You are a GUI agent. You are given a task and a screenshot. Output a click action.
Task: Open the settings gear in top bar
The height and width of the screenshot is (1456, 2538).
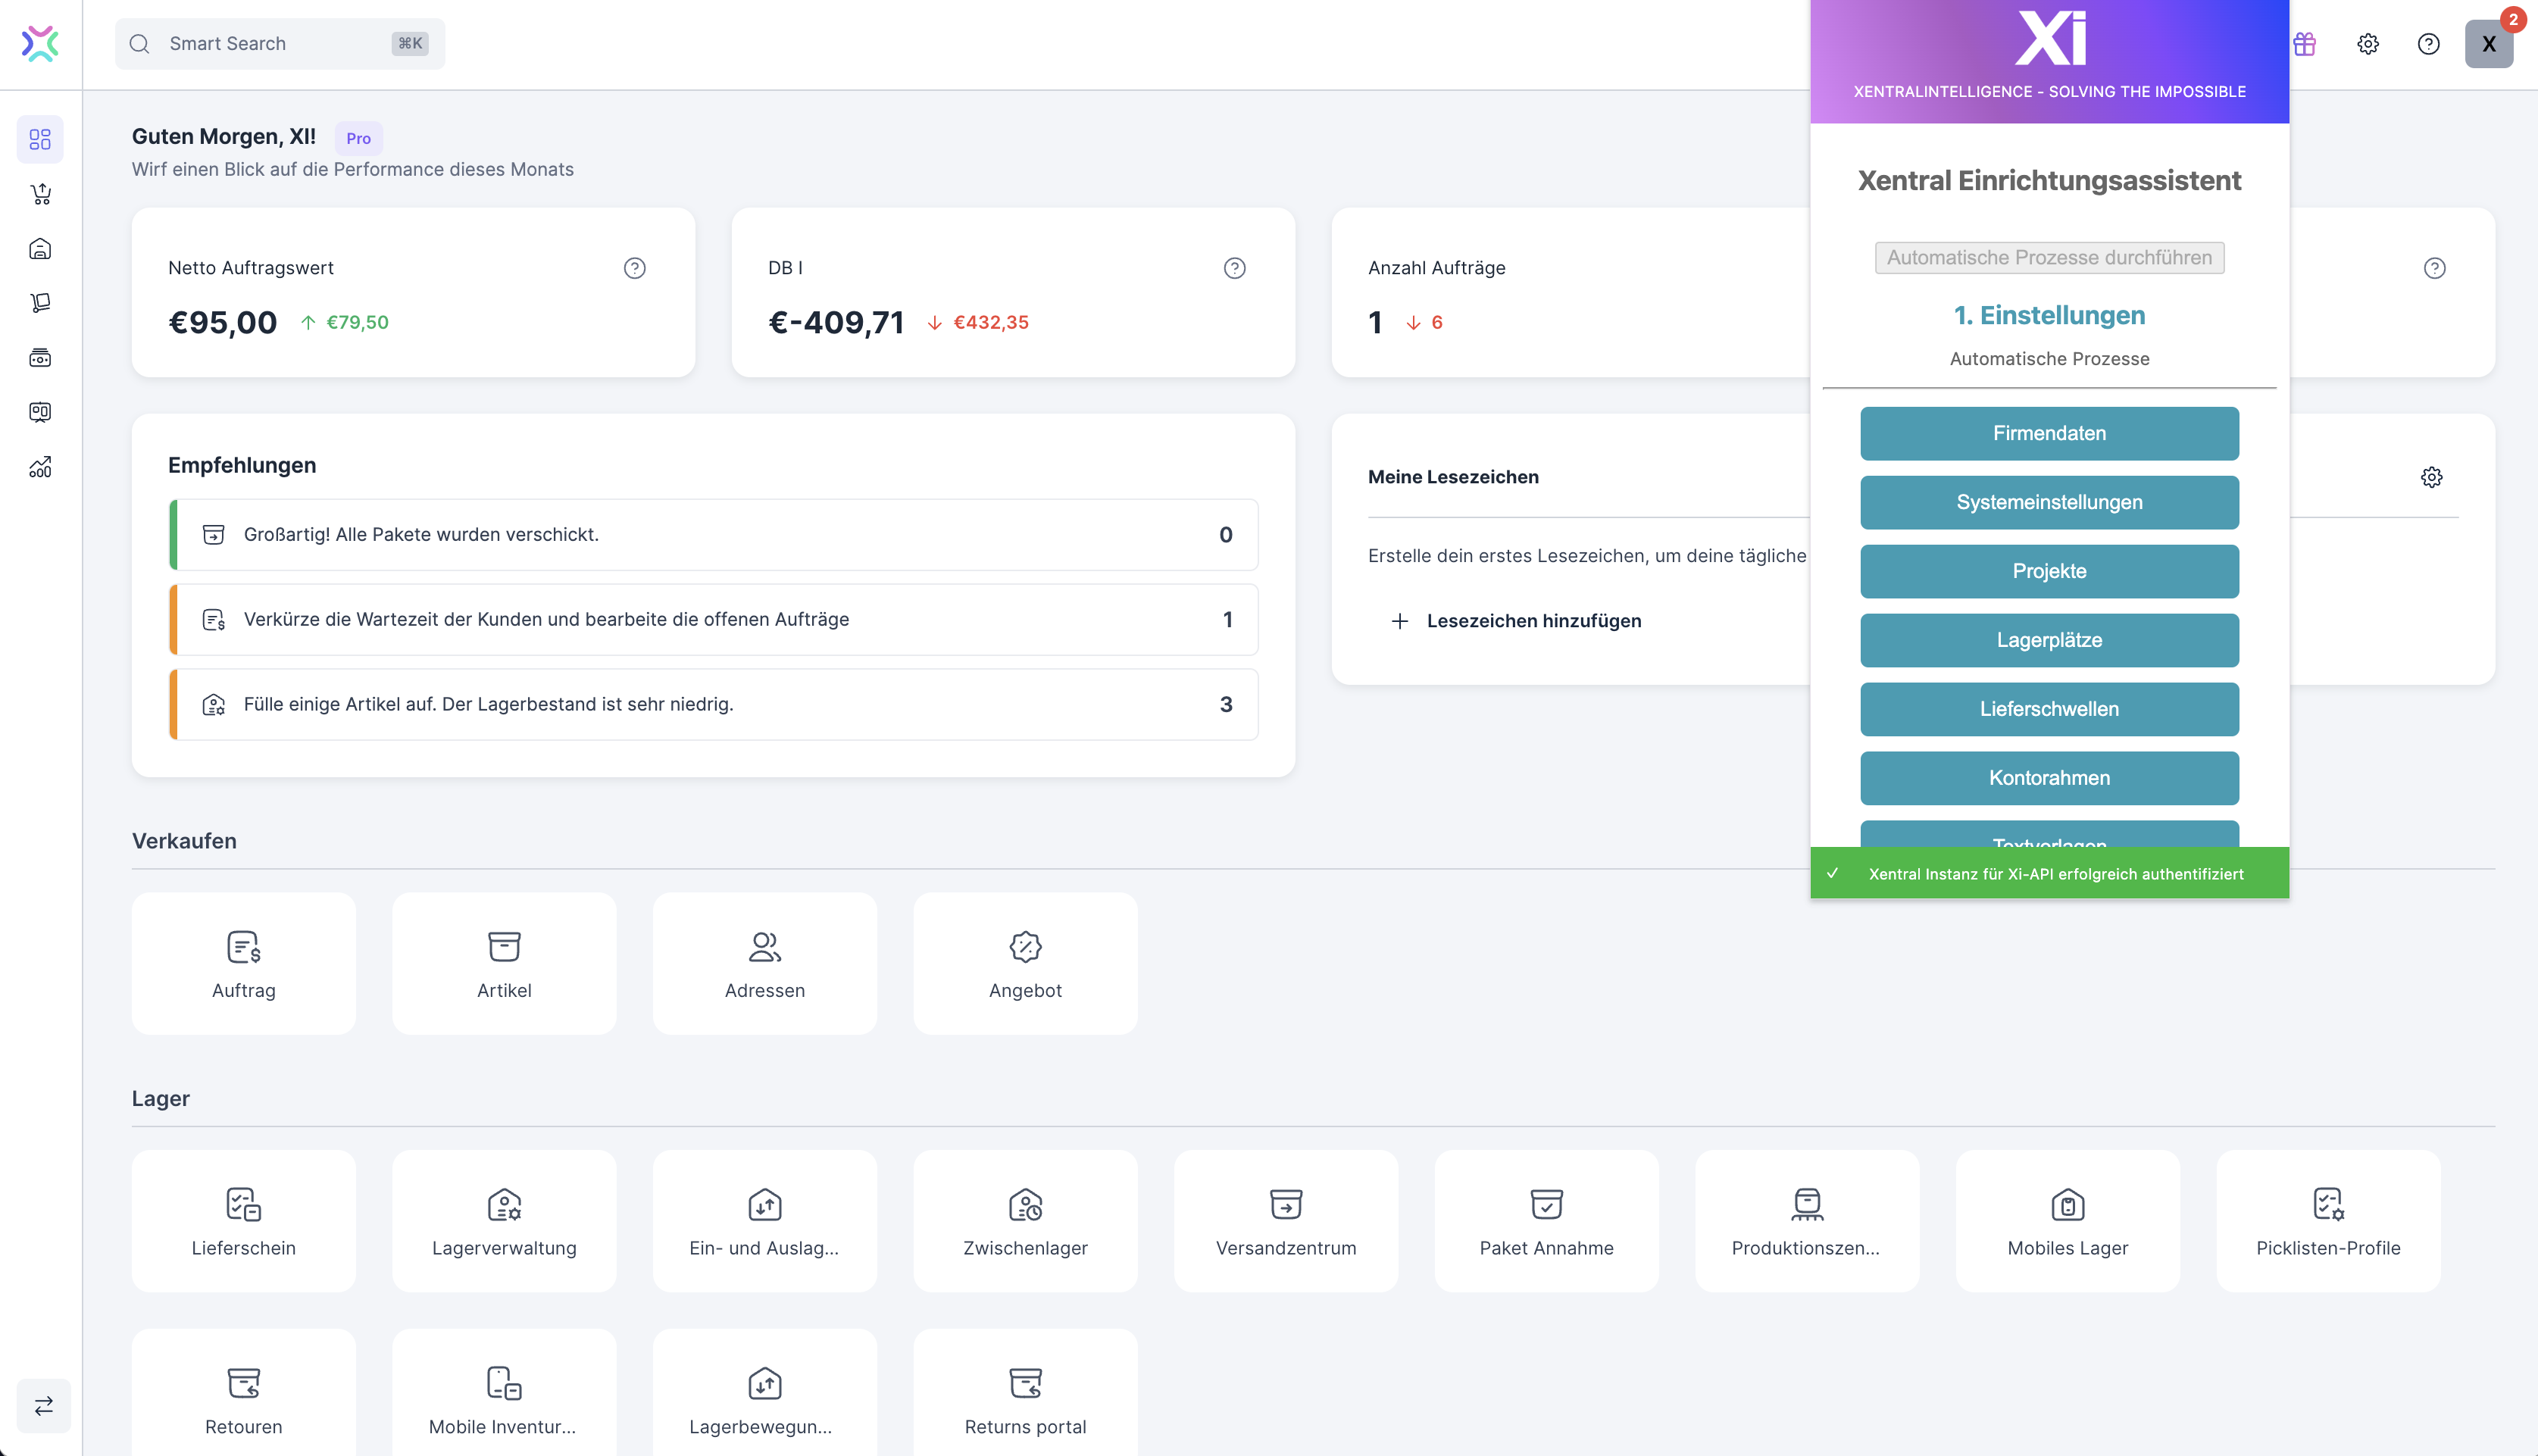tap(2367, 44)
